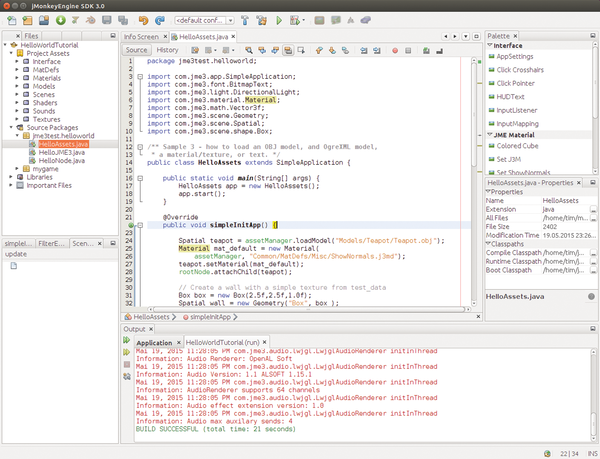Click the Stop Macro Recording icon
Image resolution: width=600 pixels, height=459 pixels.
(x=408, y=50)
